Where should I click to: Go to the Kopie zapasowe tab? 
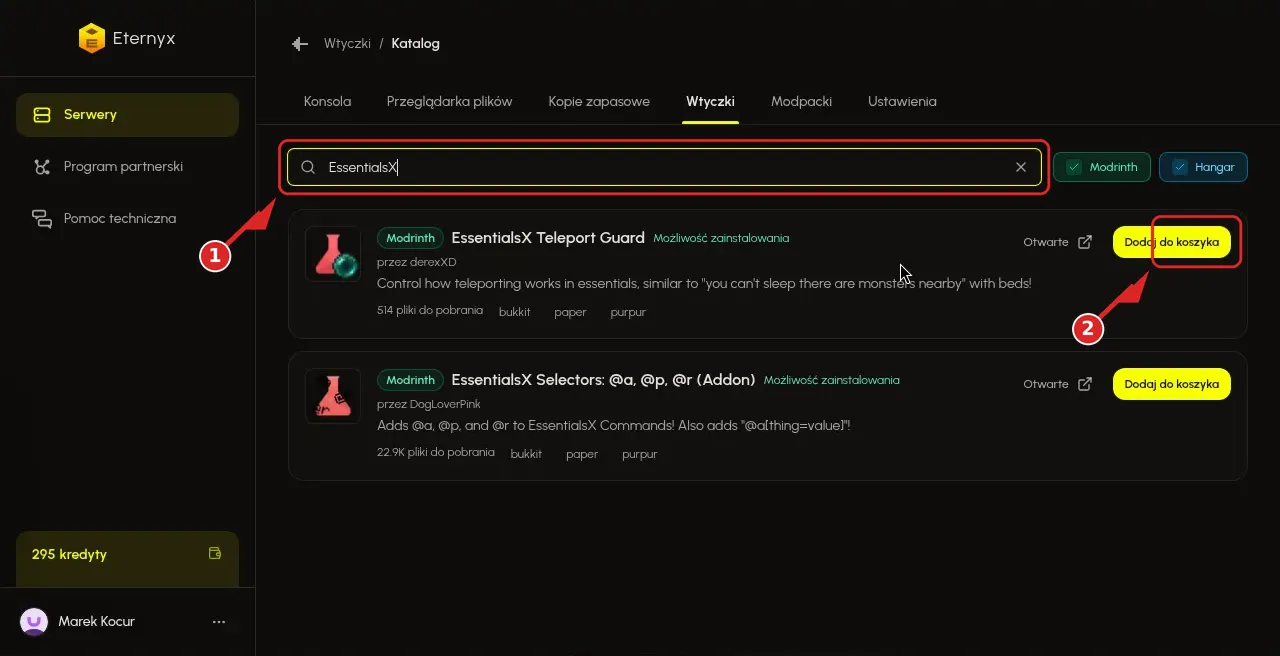tap(599, 102)
